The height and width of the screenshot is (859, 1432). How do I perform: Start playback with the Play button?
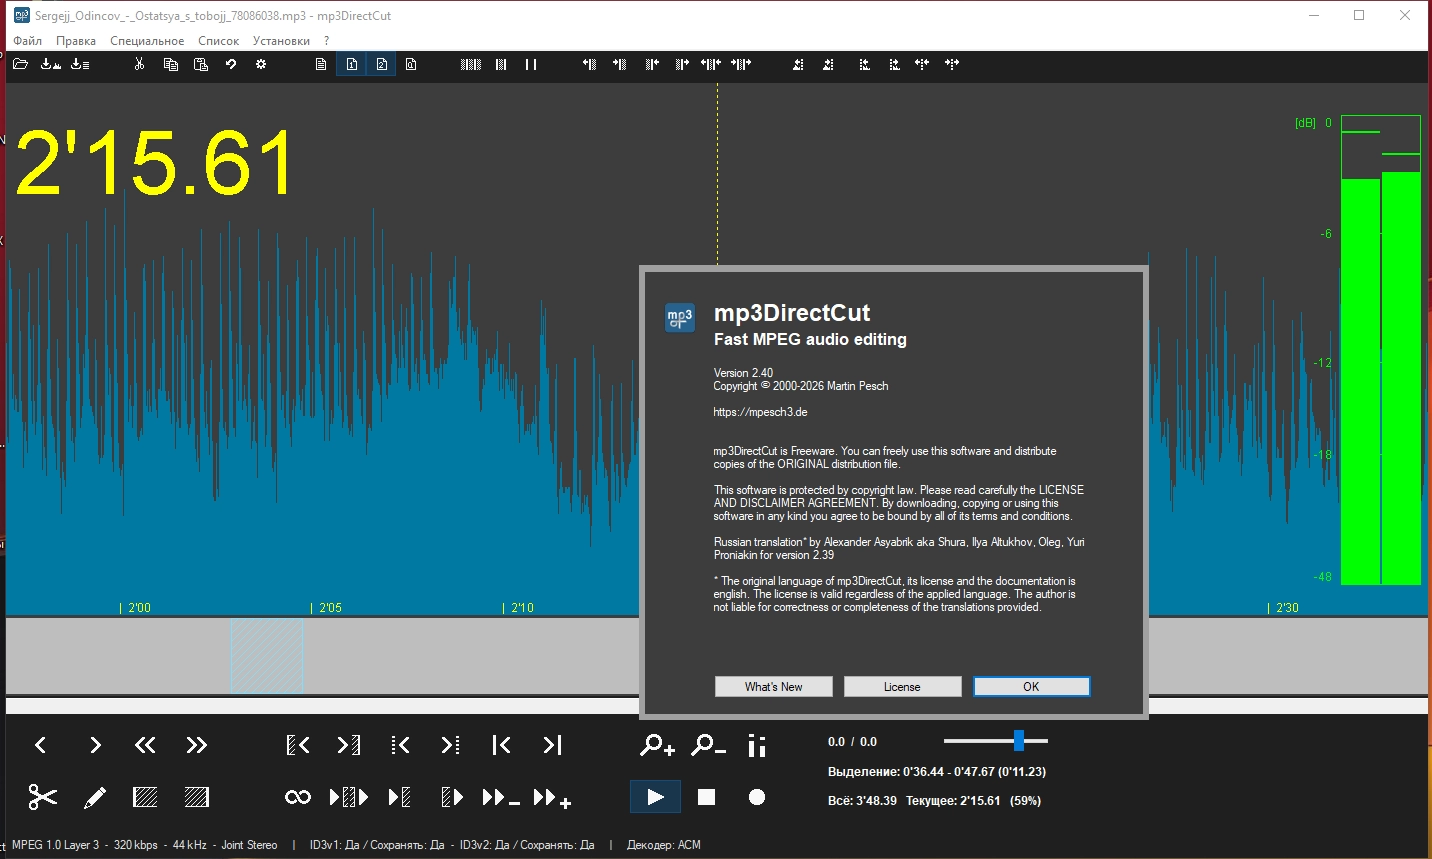(655, 797)
